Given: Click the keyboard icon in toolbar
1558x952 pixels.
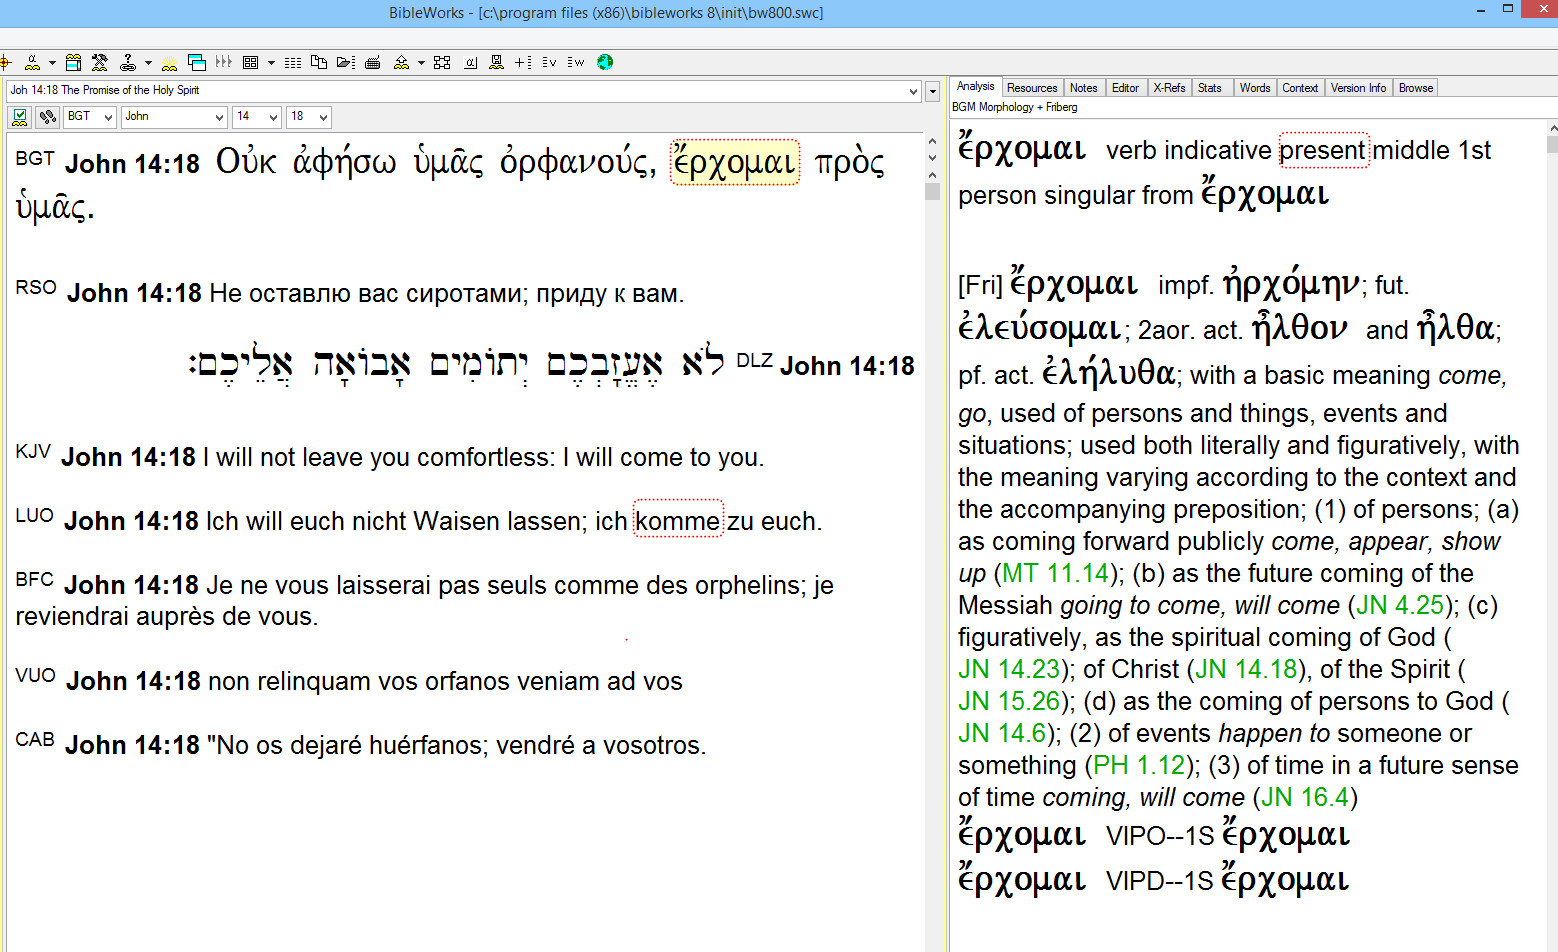Looking at the screenshot, I should pyautogui.click(x=373, y=62).
